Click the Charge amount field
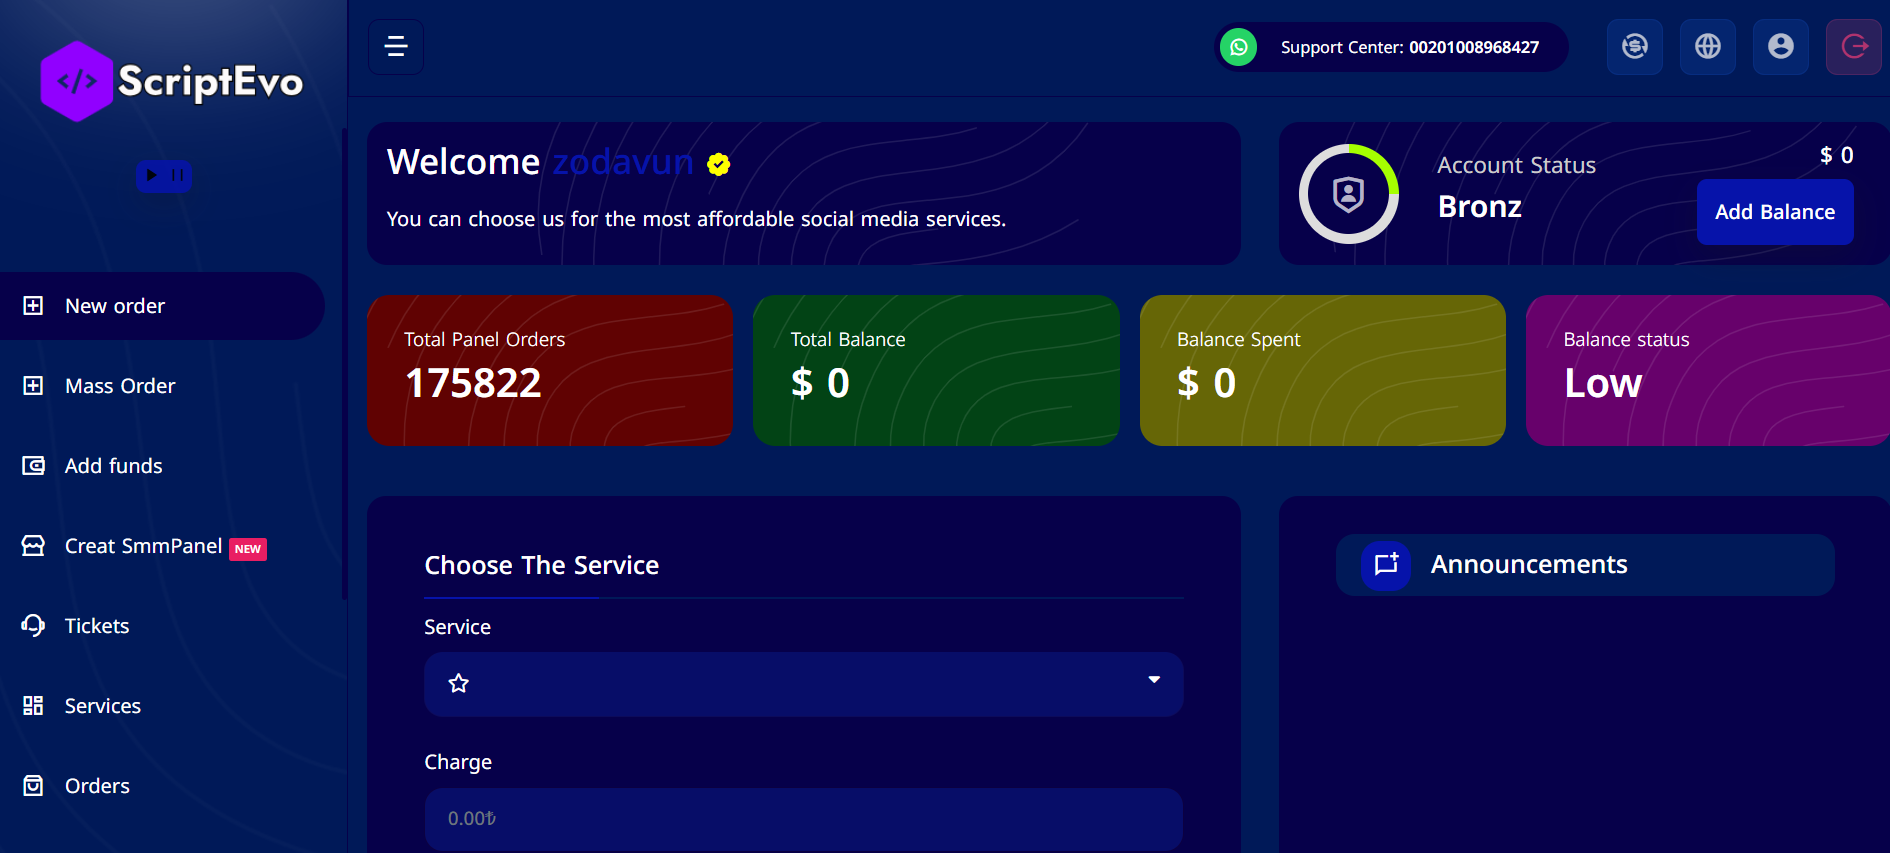This screenshot has width=1890, height=853. 802,819
